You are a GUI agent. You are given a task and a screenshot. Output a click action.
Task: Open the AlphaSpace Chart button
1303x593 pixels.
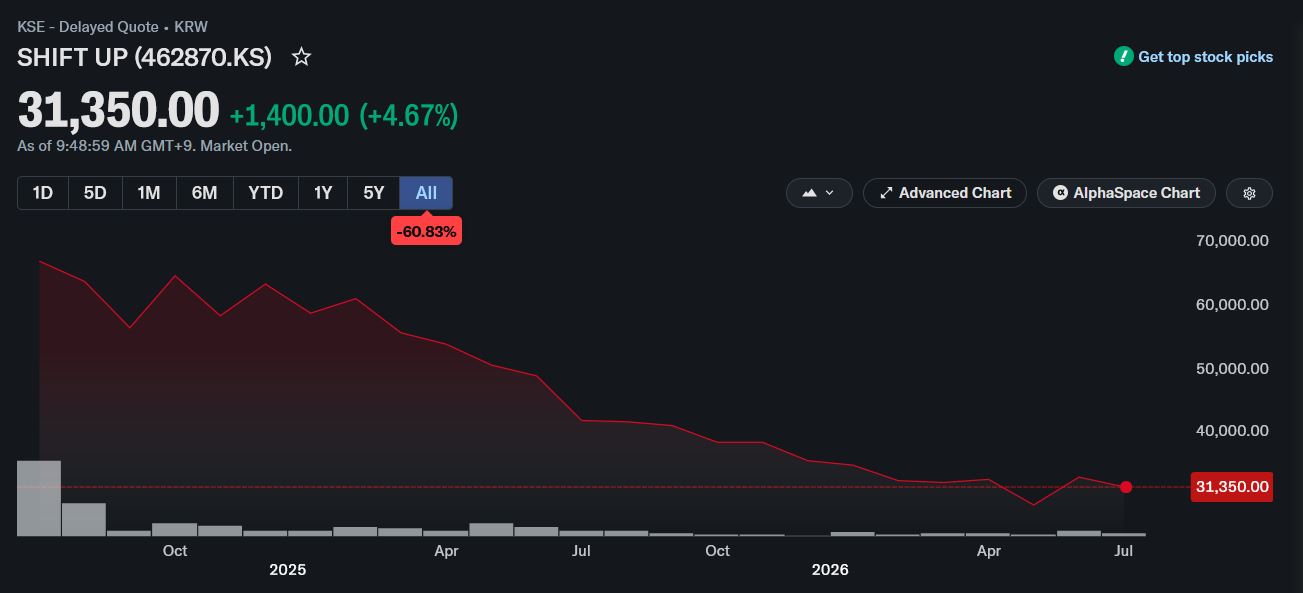coord(1126,193)
